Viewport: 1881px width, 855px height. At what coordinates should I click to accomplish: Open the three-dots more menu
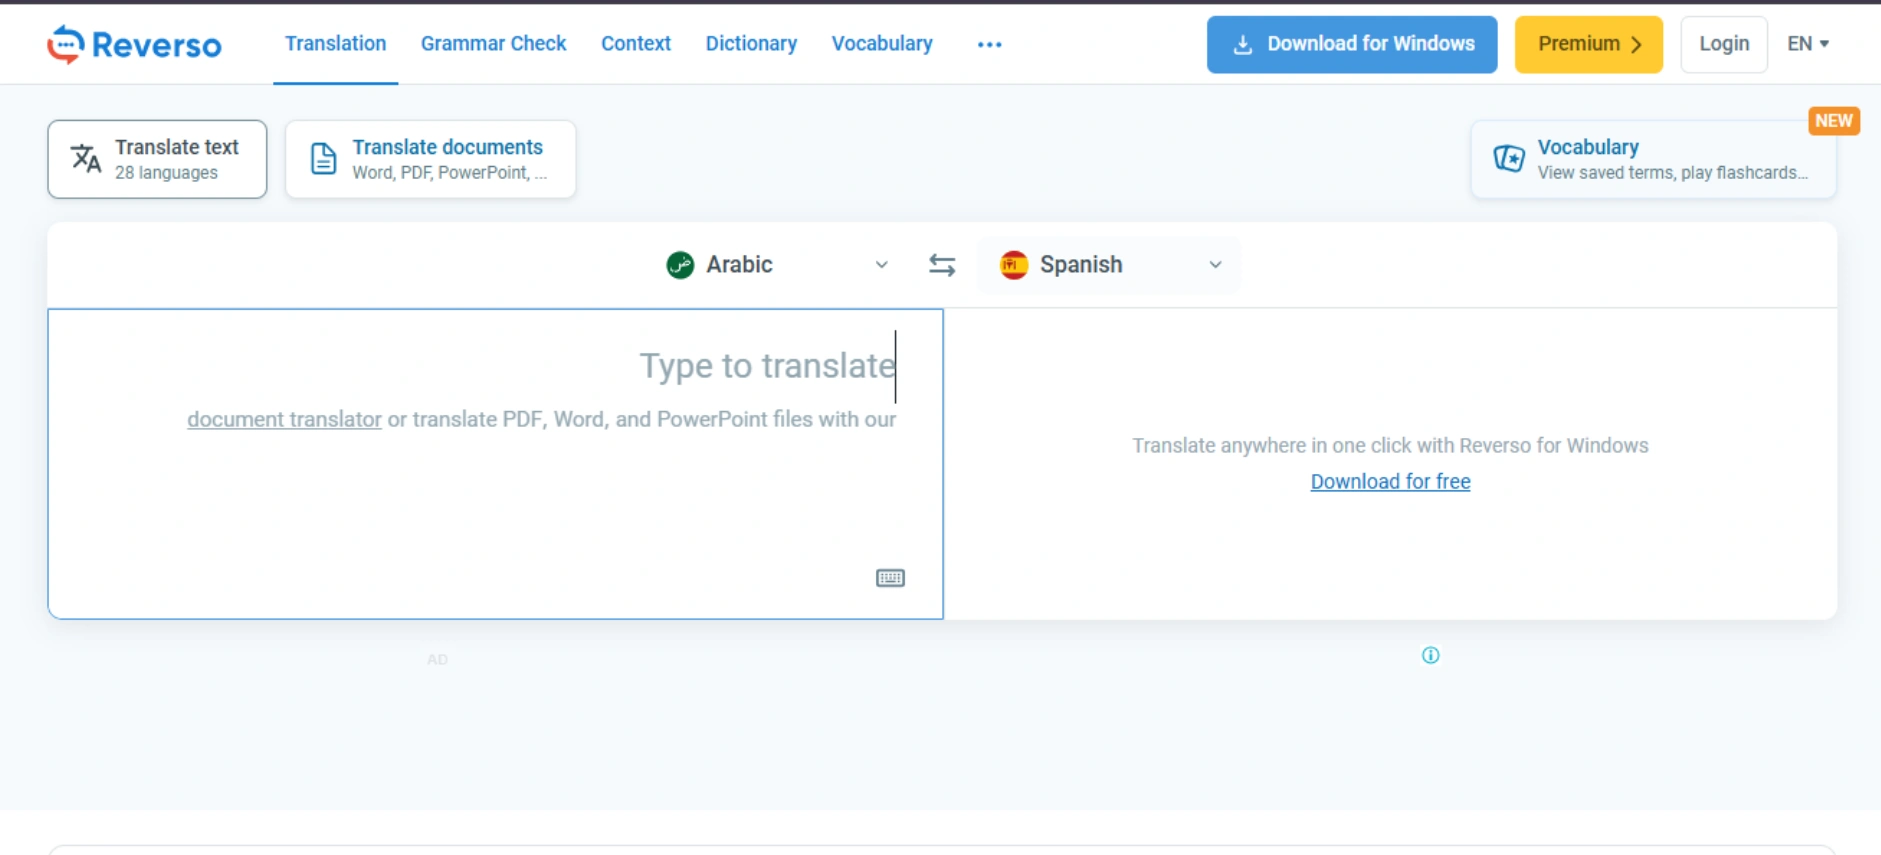(989, 45)
